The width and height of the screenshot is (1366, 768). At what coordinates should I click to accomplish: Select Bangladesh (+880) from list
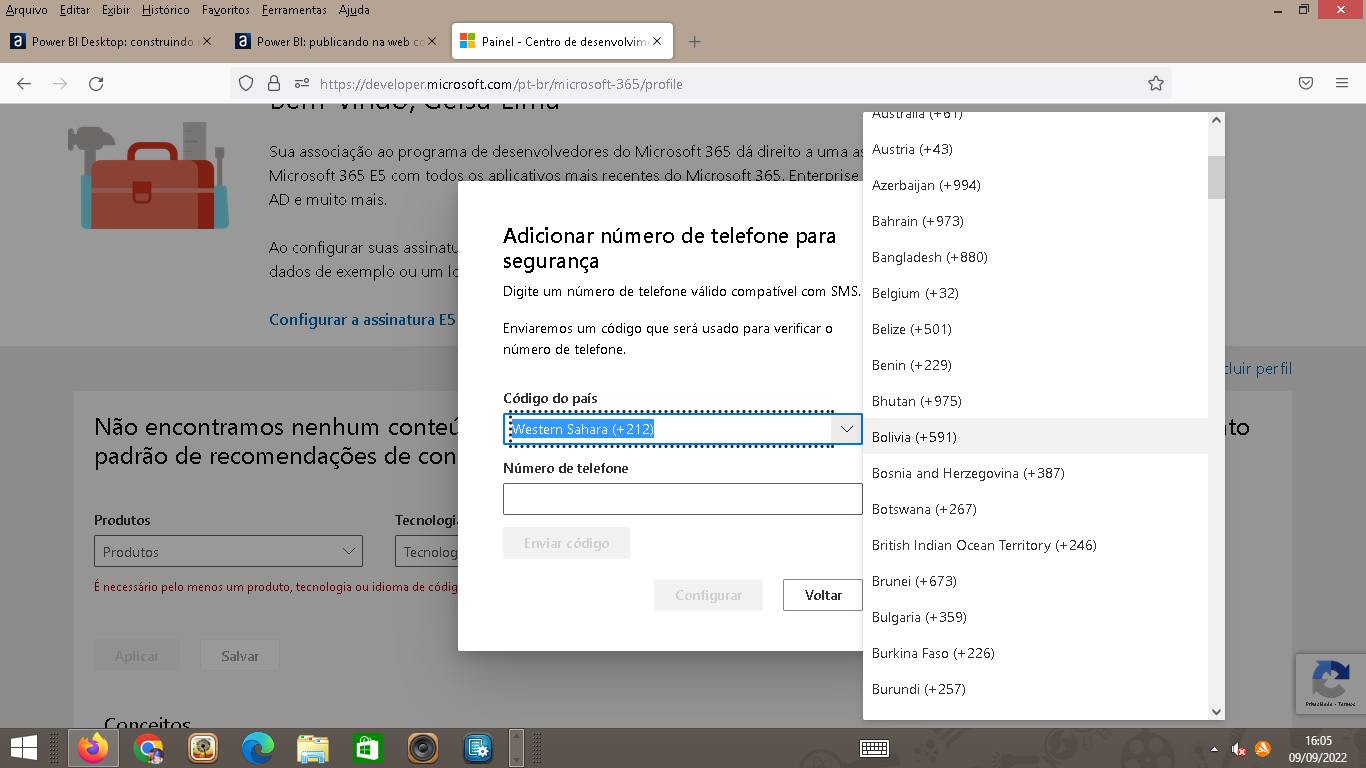[1035, 257]
